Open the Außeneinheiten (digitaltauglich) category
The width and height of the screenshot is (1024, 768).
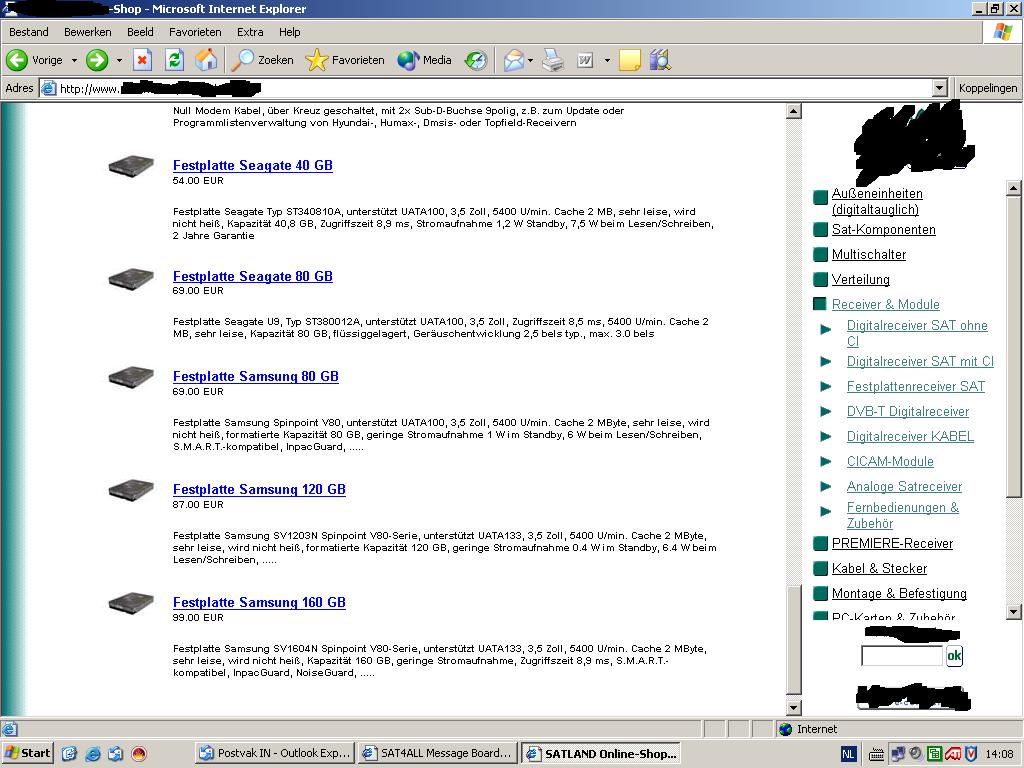click(877, 201)
